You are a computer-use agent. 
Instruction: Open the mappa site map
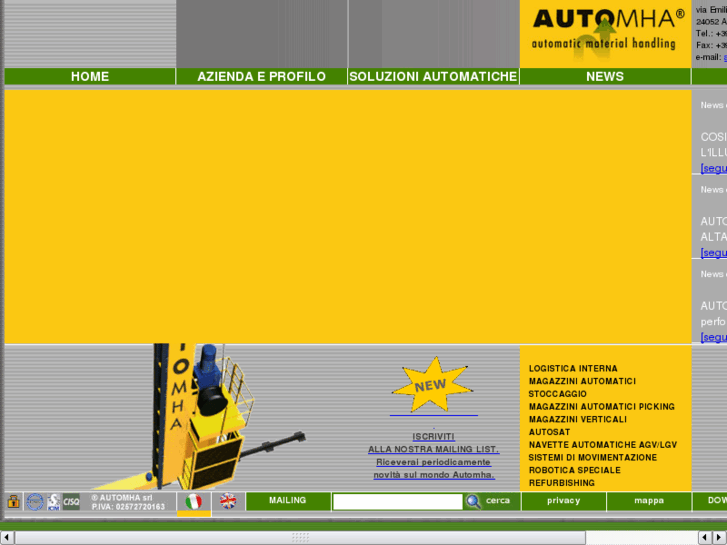coord(649,501)
